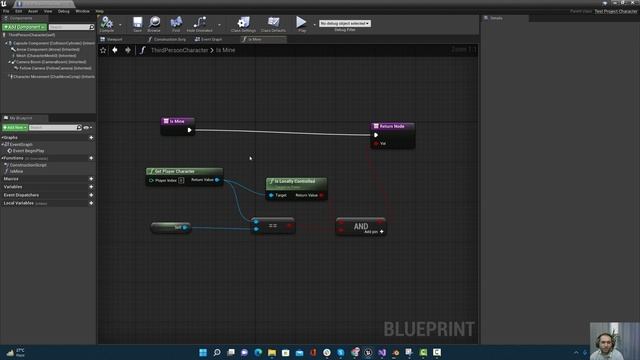Collapse the Graphs section
The image size is (640, 360).
2,138
